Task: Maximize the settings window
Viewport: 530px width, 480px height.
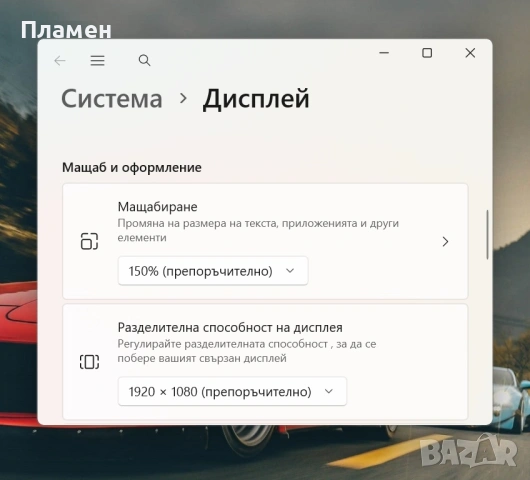Action: point(427,53)
